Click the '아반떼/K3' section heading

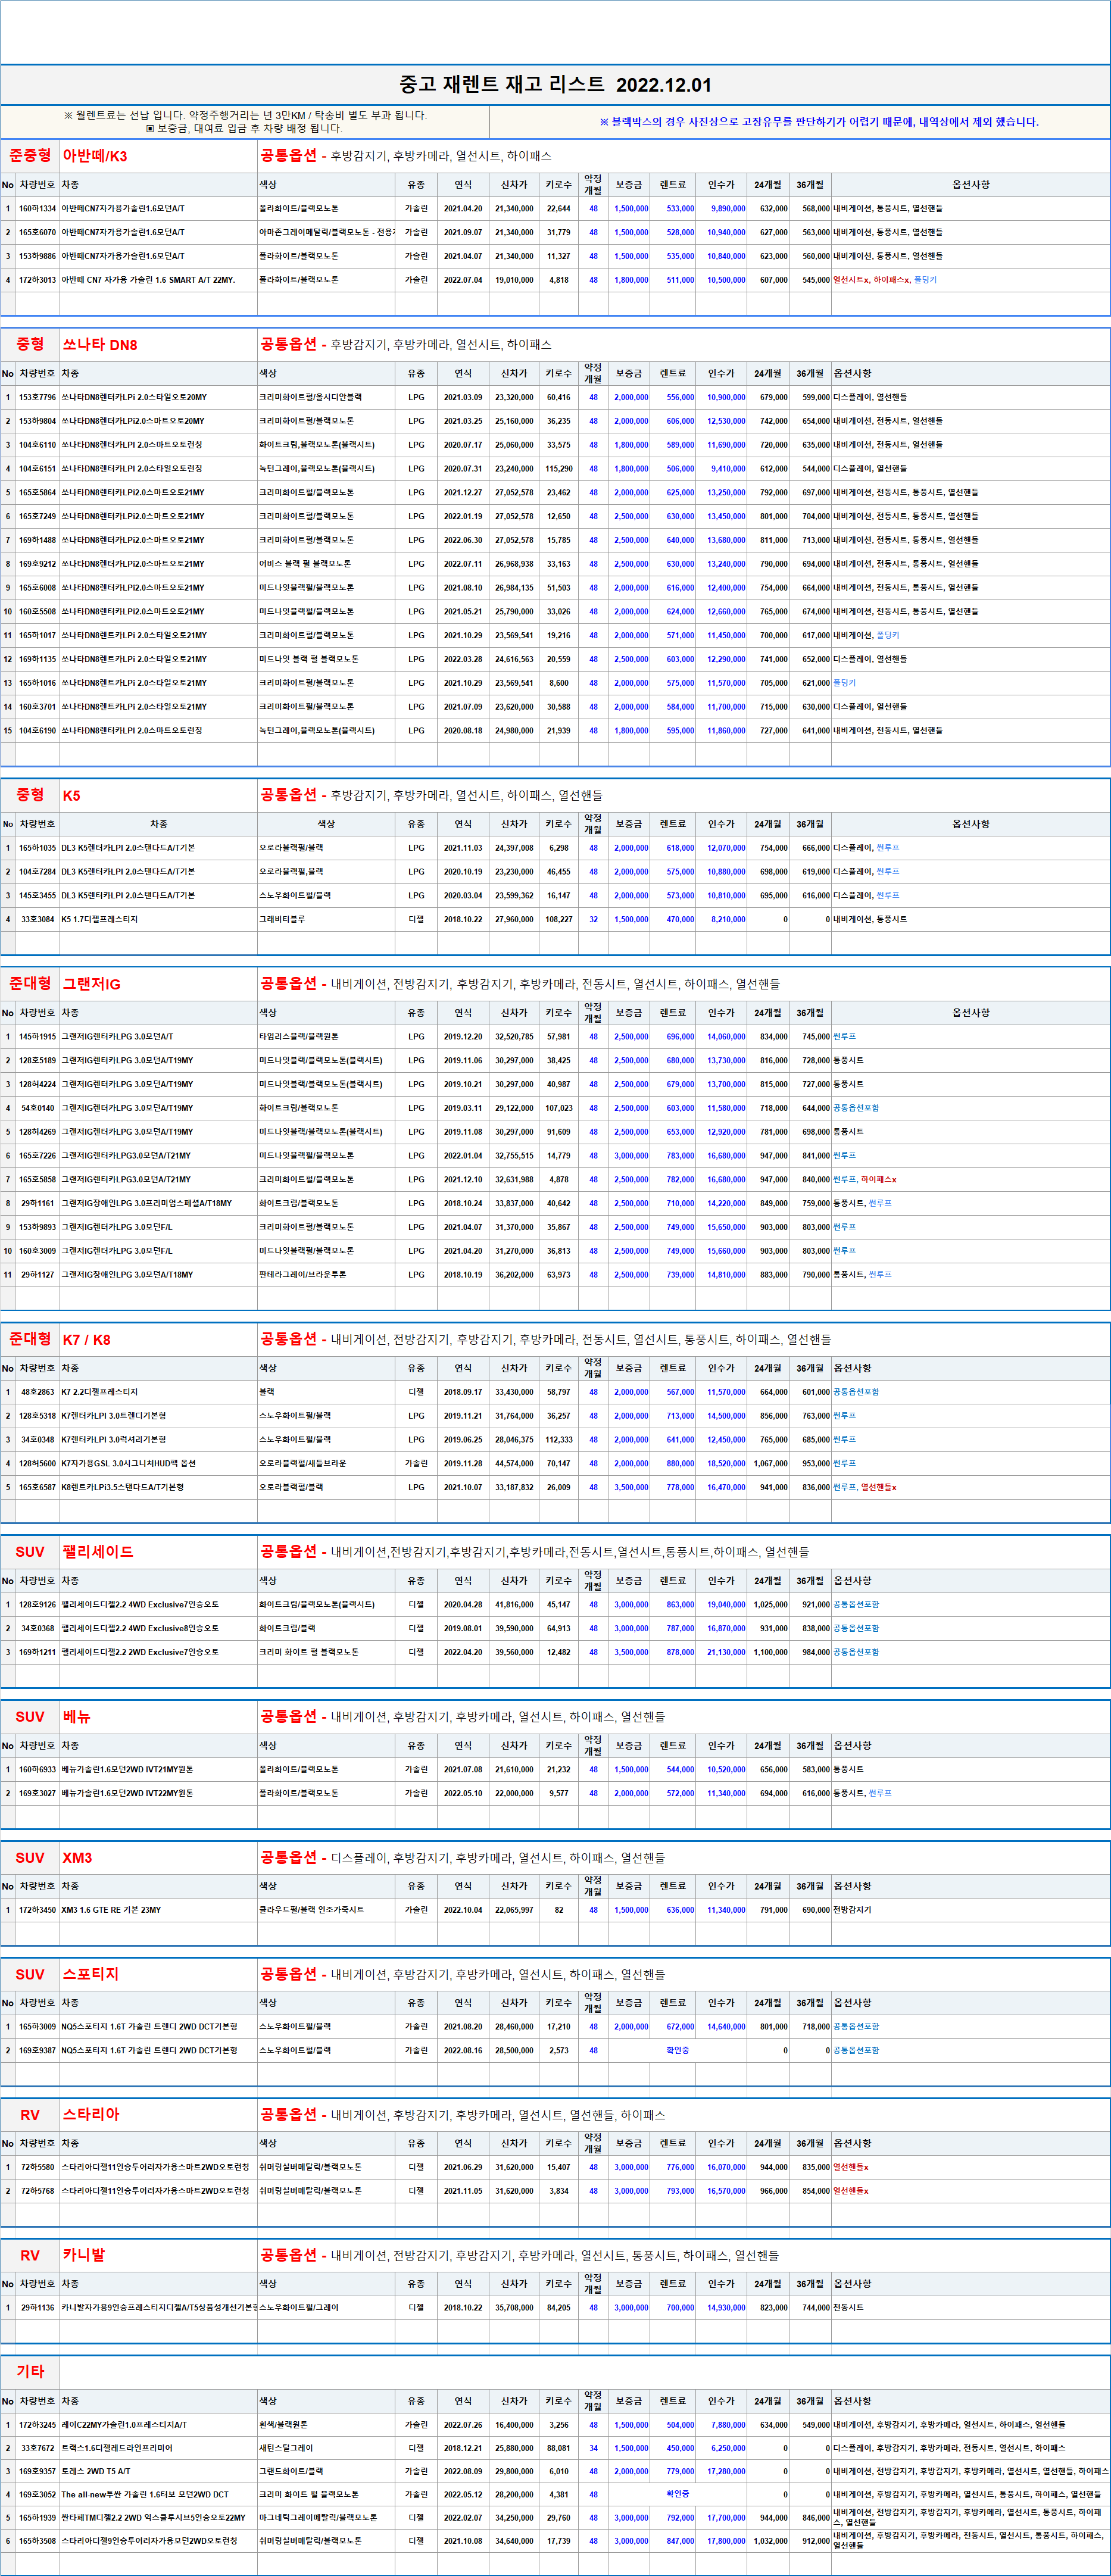pos(95,156)
